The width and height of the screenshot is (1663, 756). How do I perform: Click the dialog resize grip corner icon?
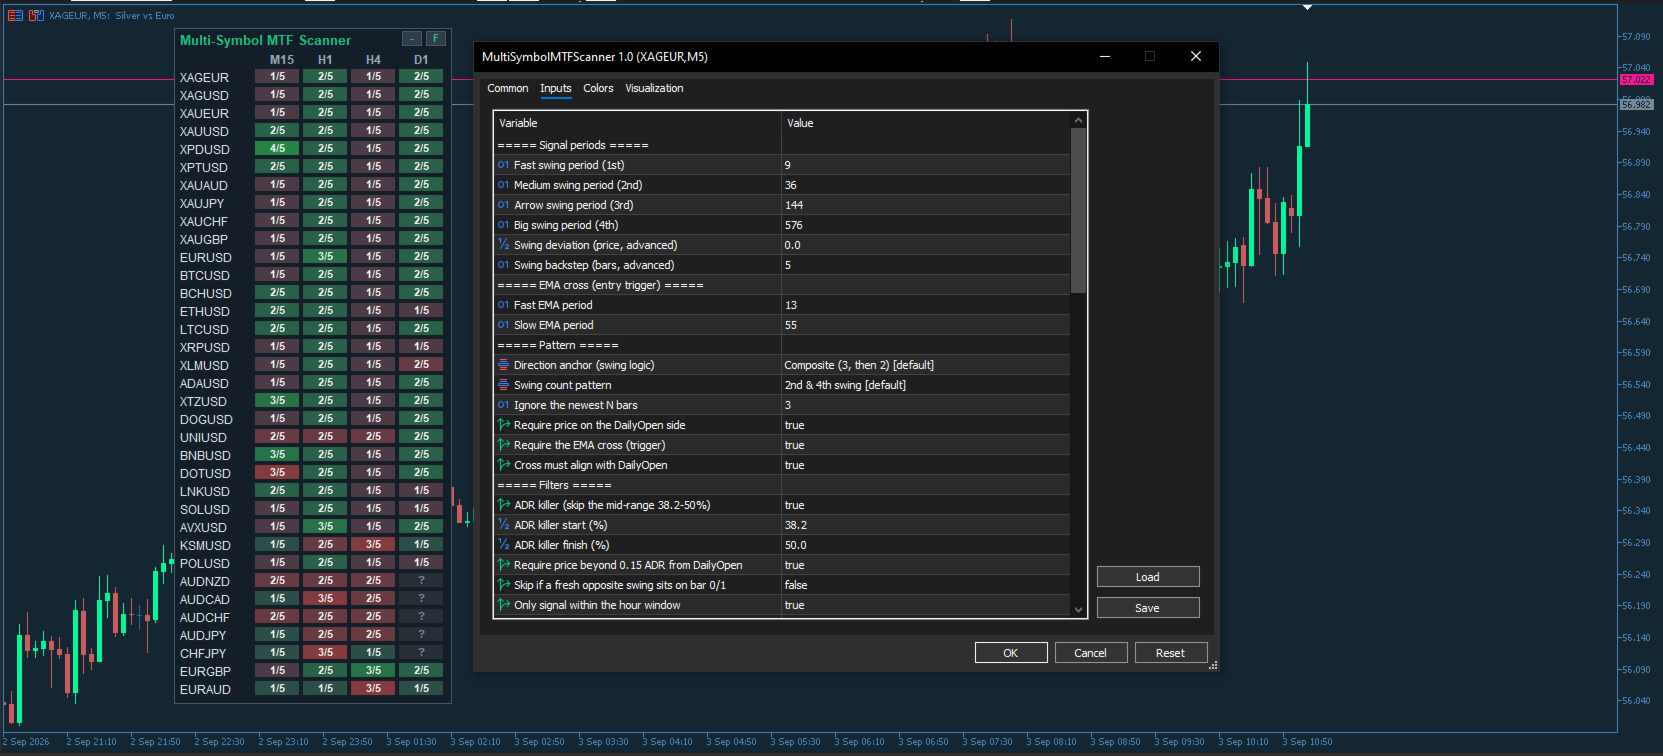(x=1213, y=665)
